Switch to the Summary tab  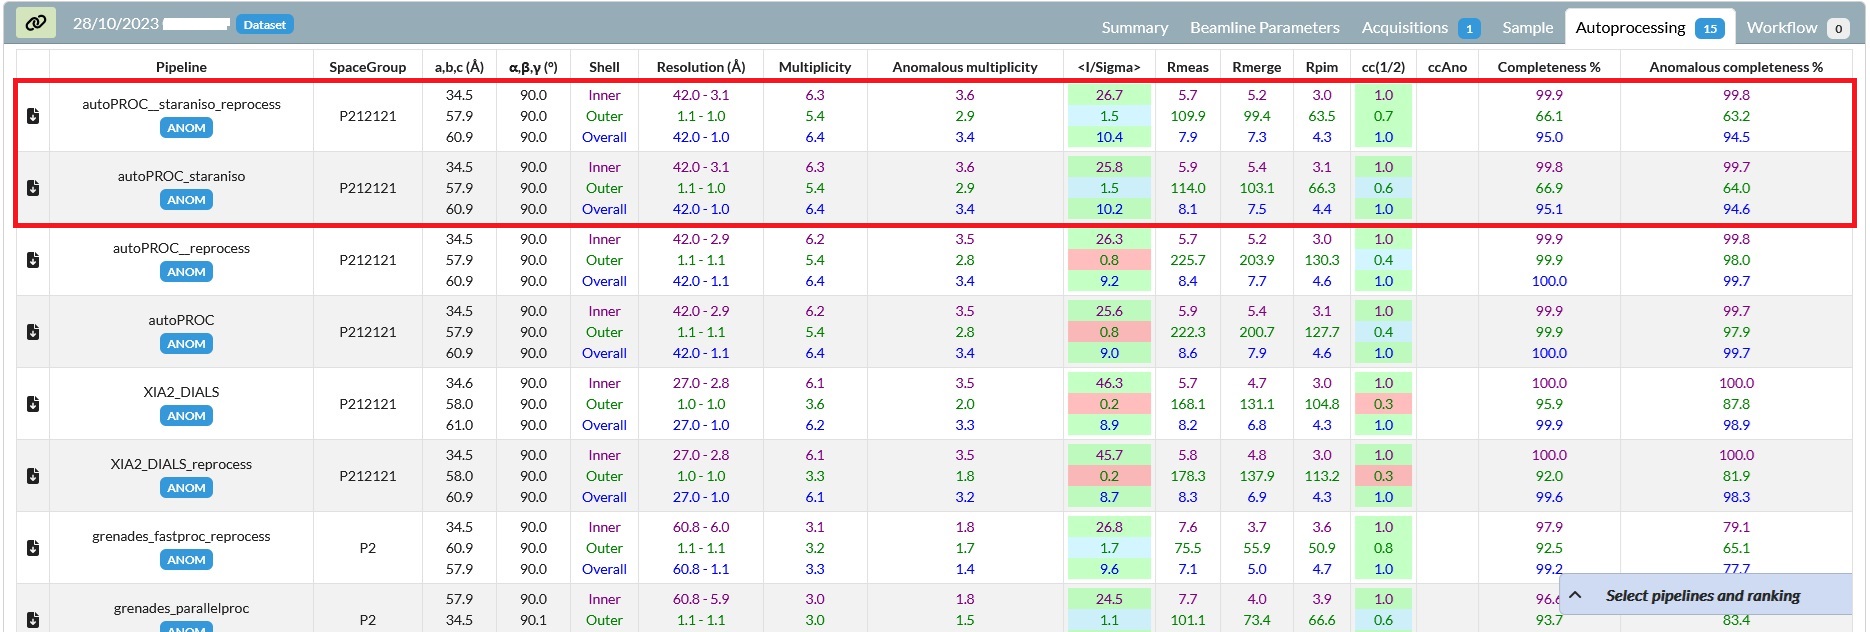[x=1134, y=28]
